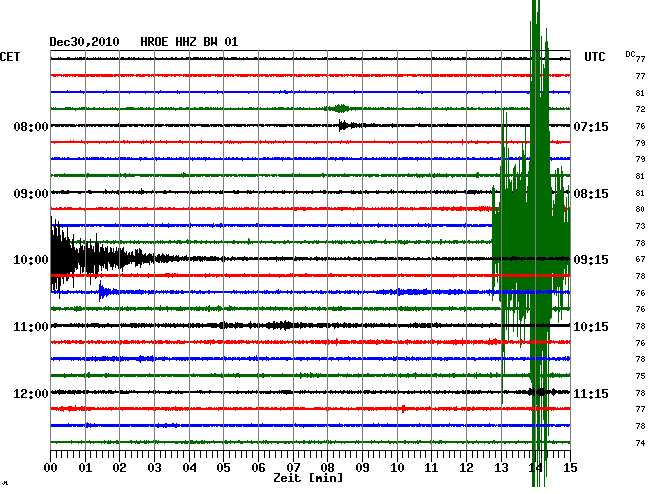Select the DC value 73

click(x=640, y=226)
